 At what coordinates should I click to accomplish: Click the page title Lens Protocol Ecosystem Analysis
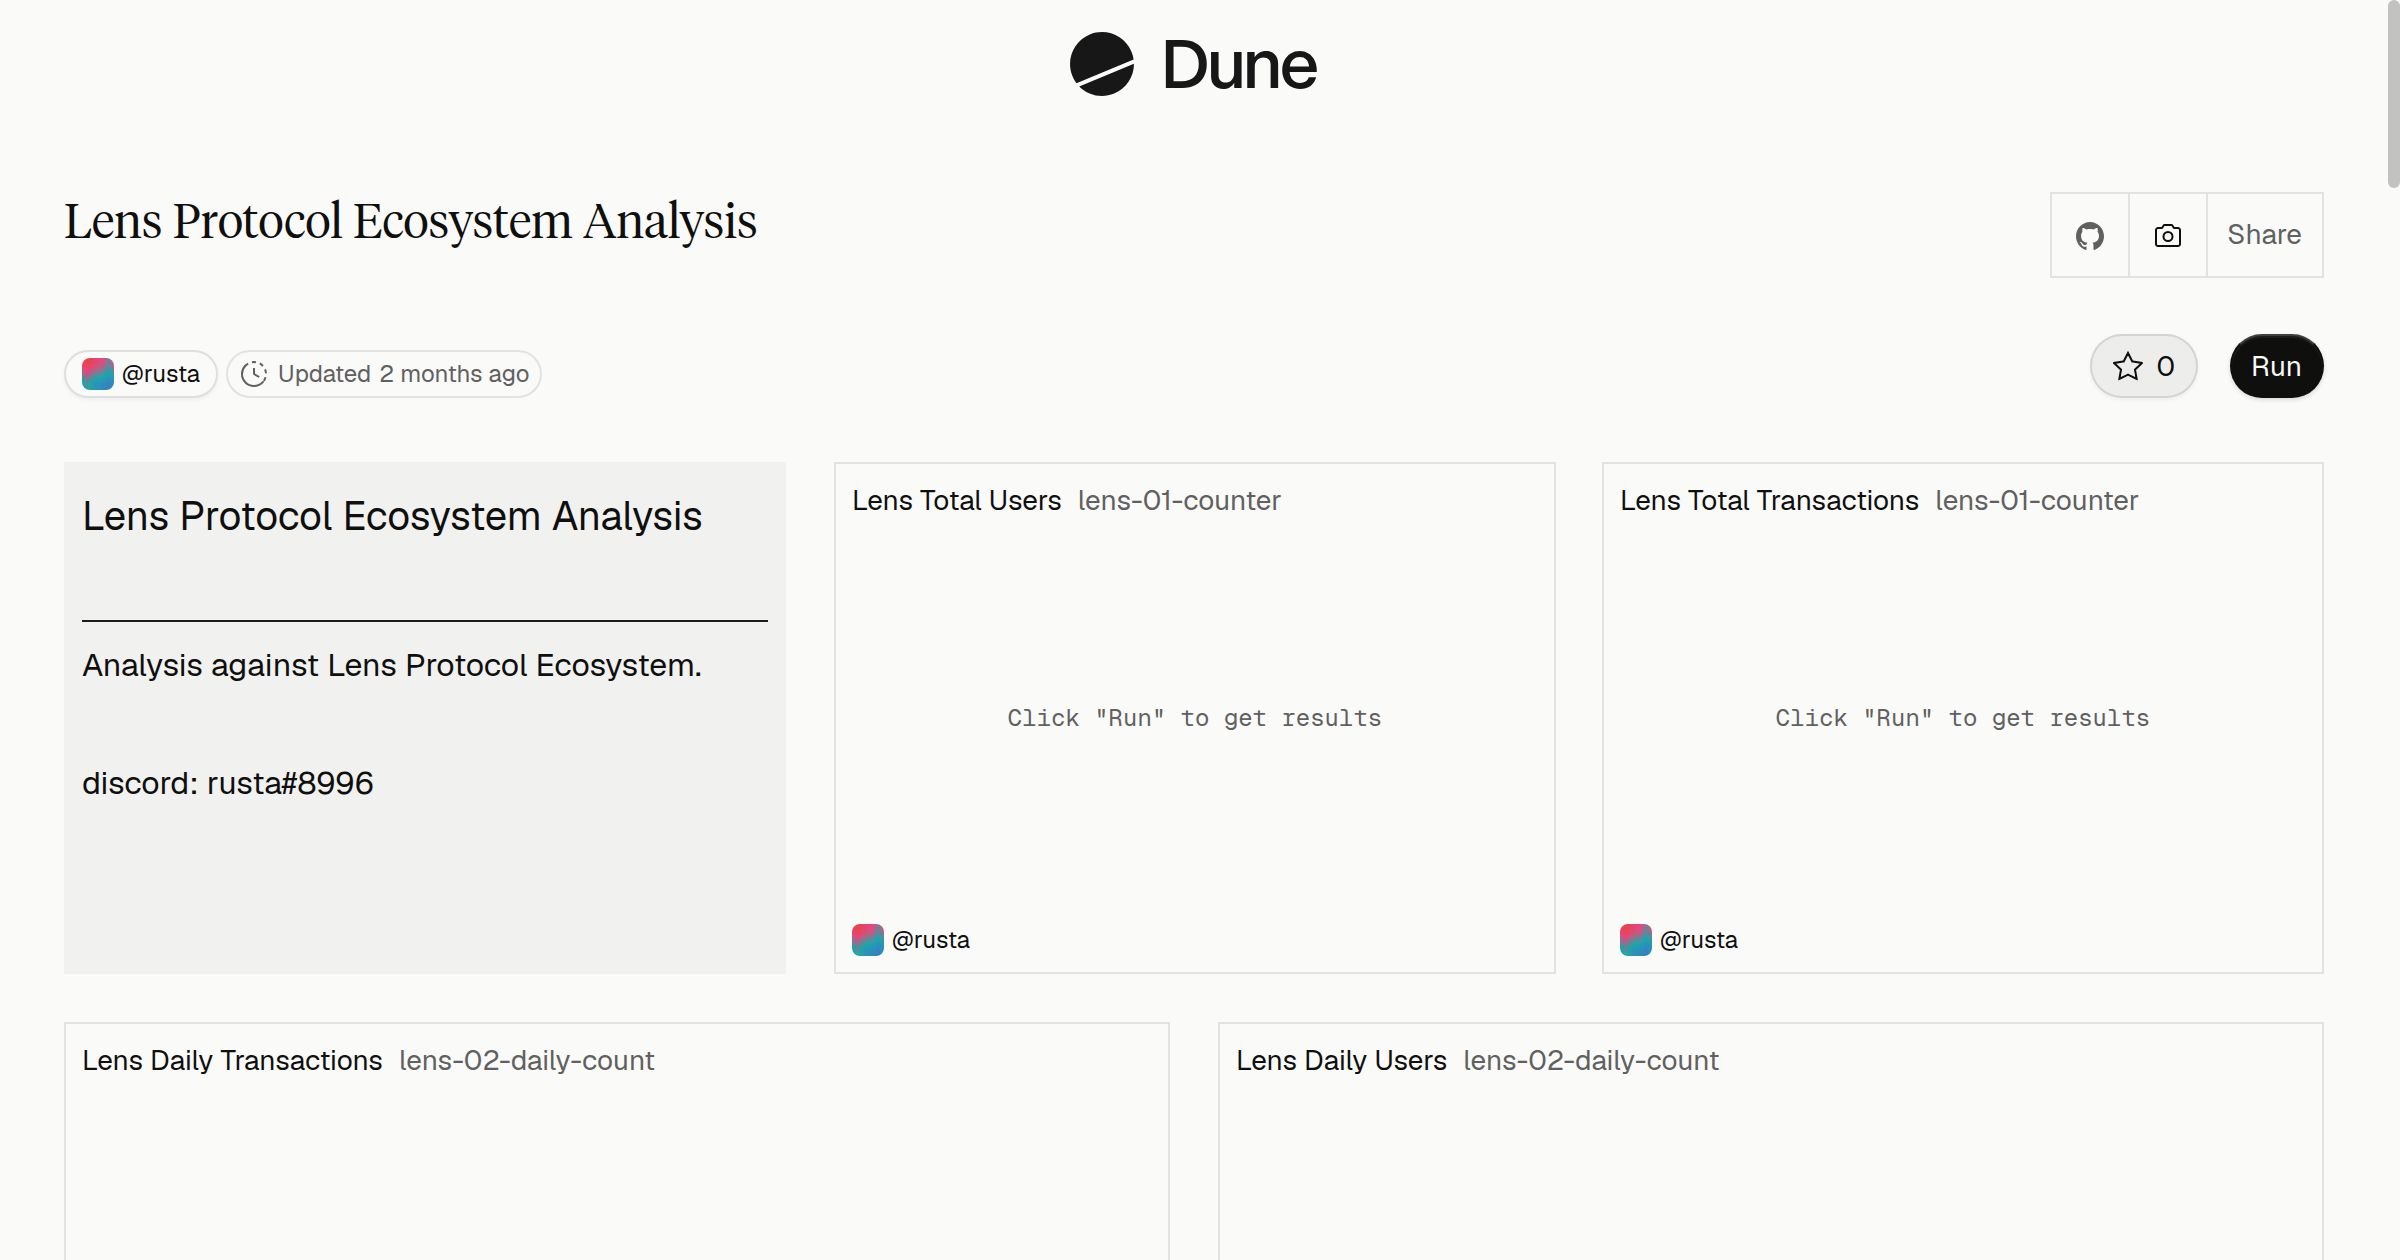click(x=410, y=222)
